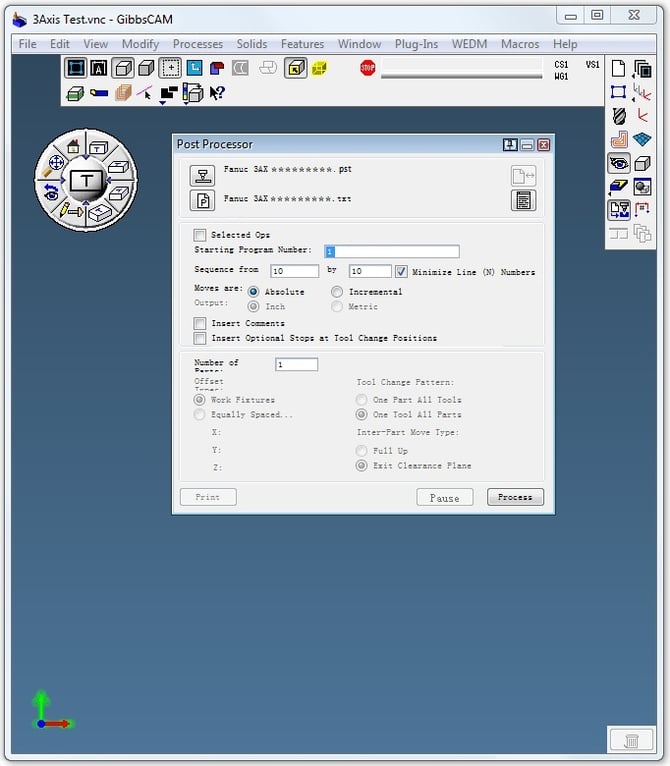Click the new document icon in palette
The width and height of the screenshot is (670, 766).
point(619,69)
